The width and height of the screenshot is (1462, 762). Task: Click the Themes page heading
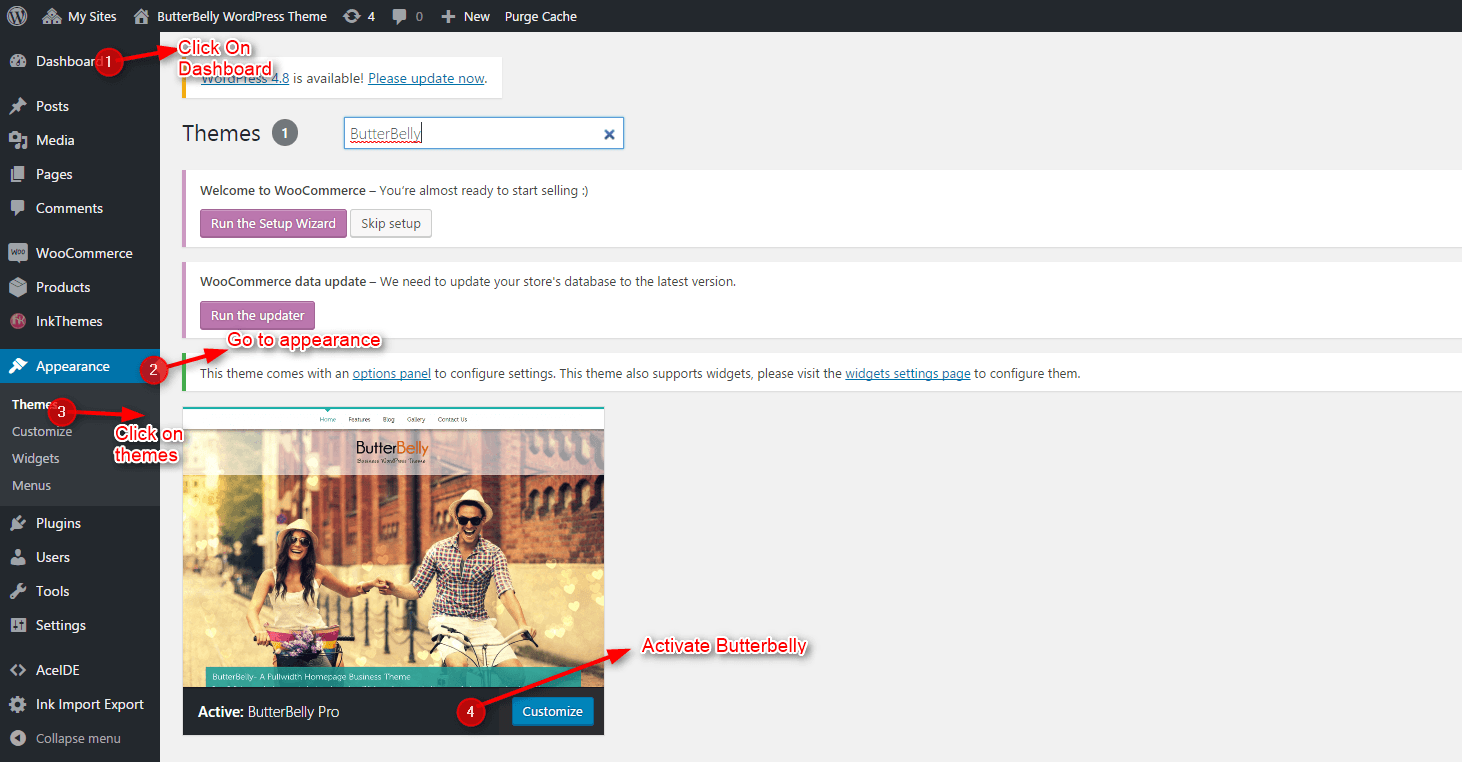point(222,133)
